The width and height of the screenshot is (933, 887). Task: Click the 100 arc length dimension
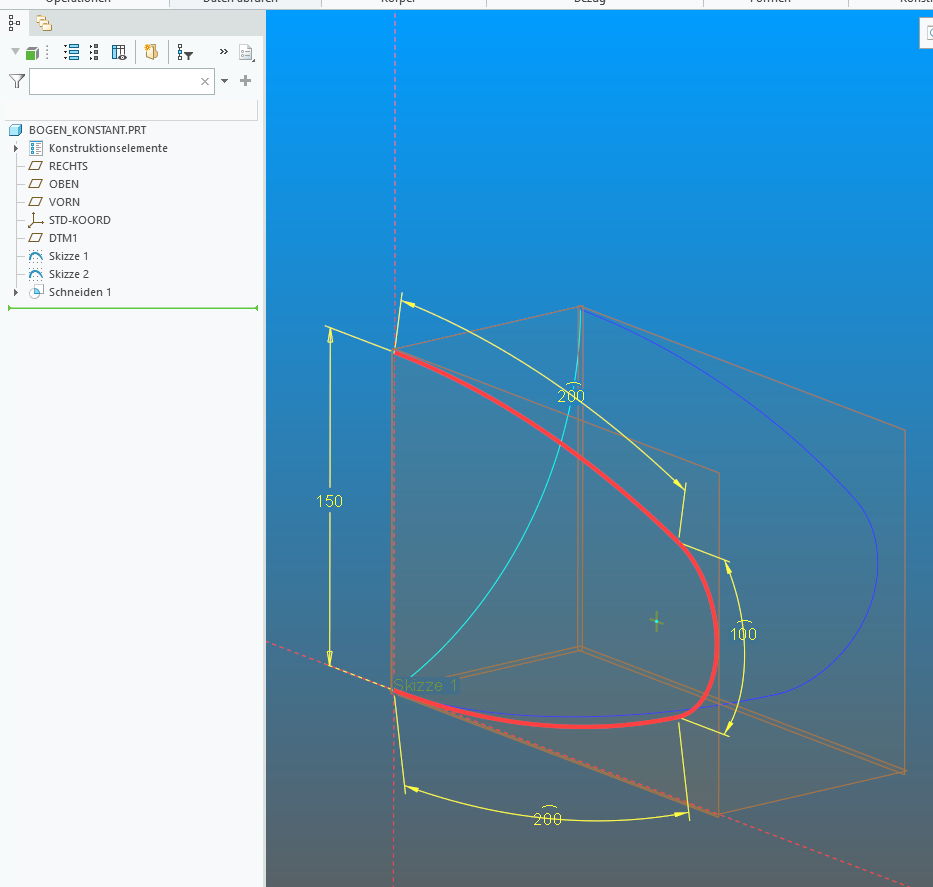click(743, 632)
